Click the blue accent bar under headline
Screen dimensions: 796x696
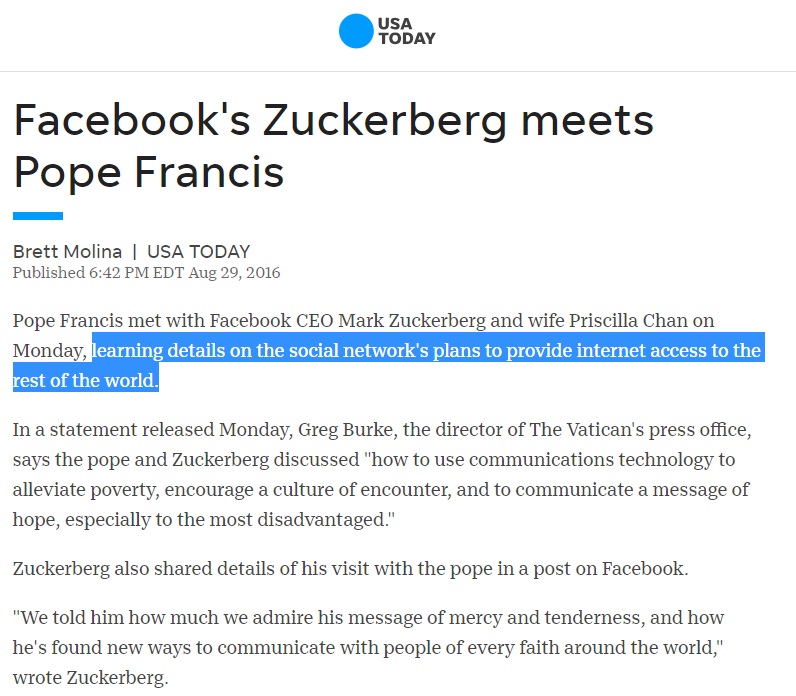[x=38, y=215]
